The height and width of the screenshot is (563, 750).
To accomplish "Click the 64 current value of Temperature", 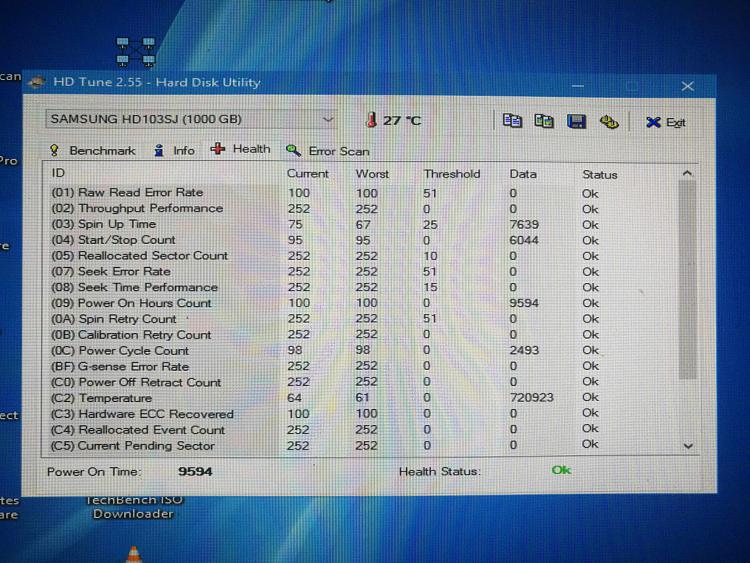I will 294,398.
